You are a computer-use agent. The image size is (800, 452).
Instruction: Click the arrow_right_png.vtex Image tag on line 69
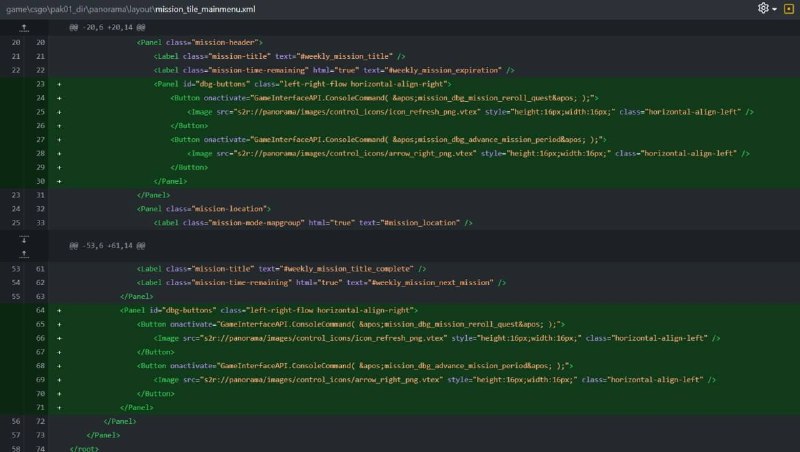pos(435,380)
